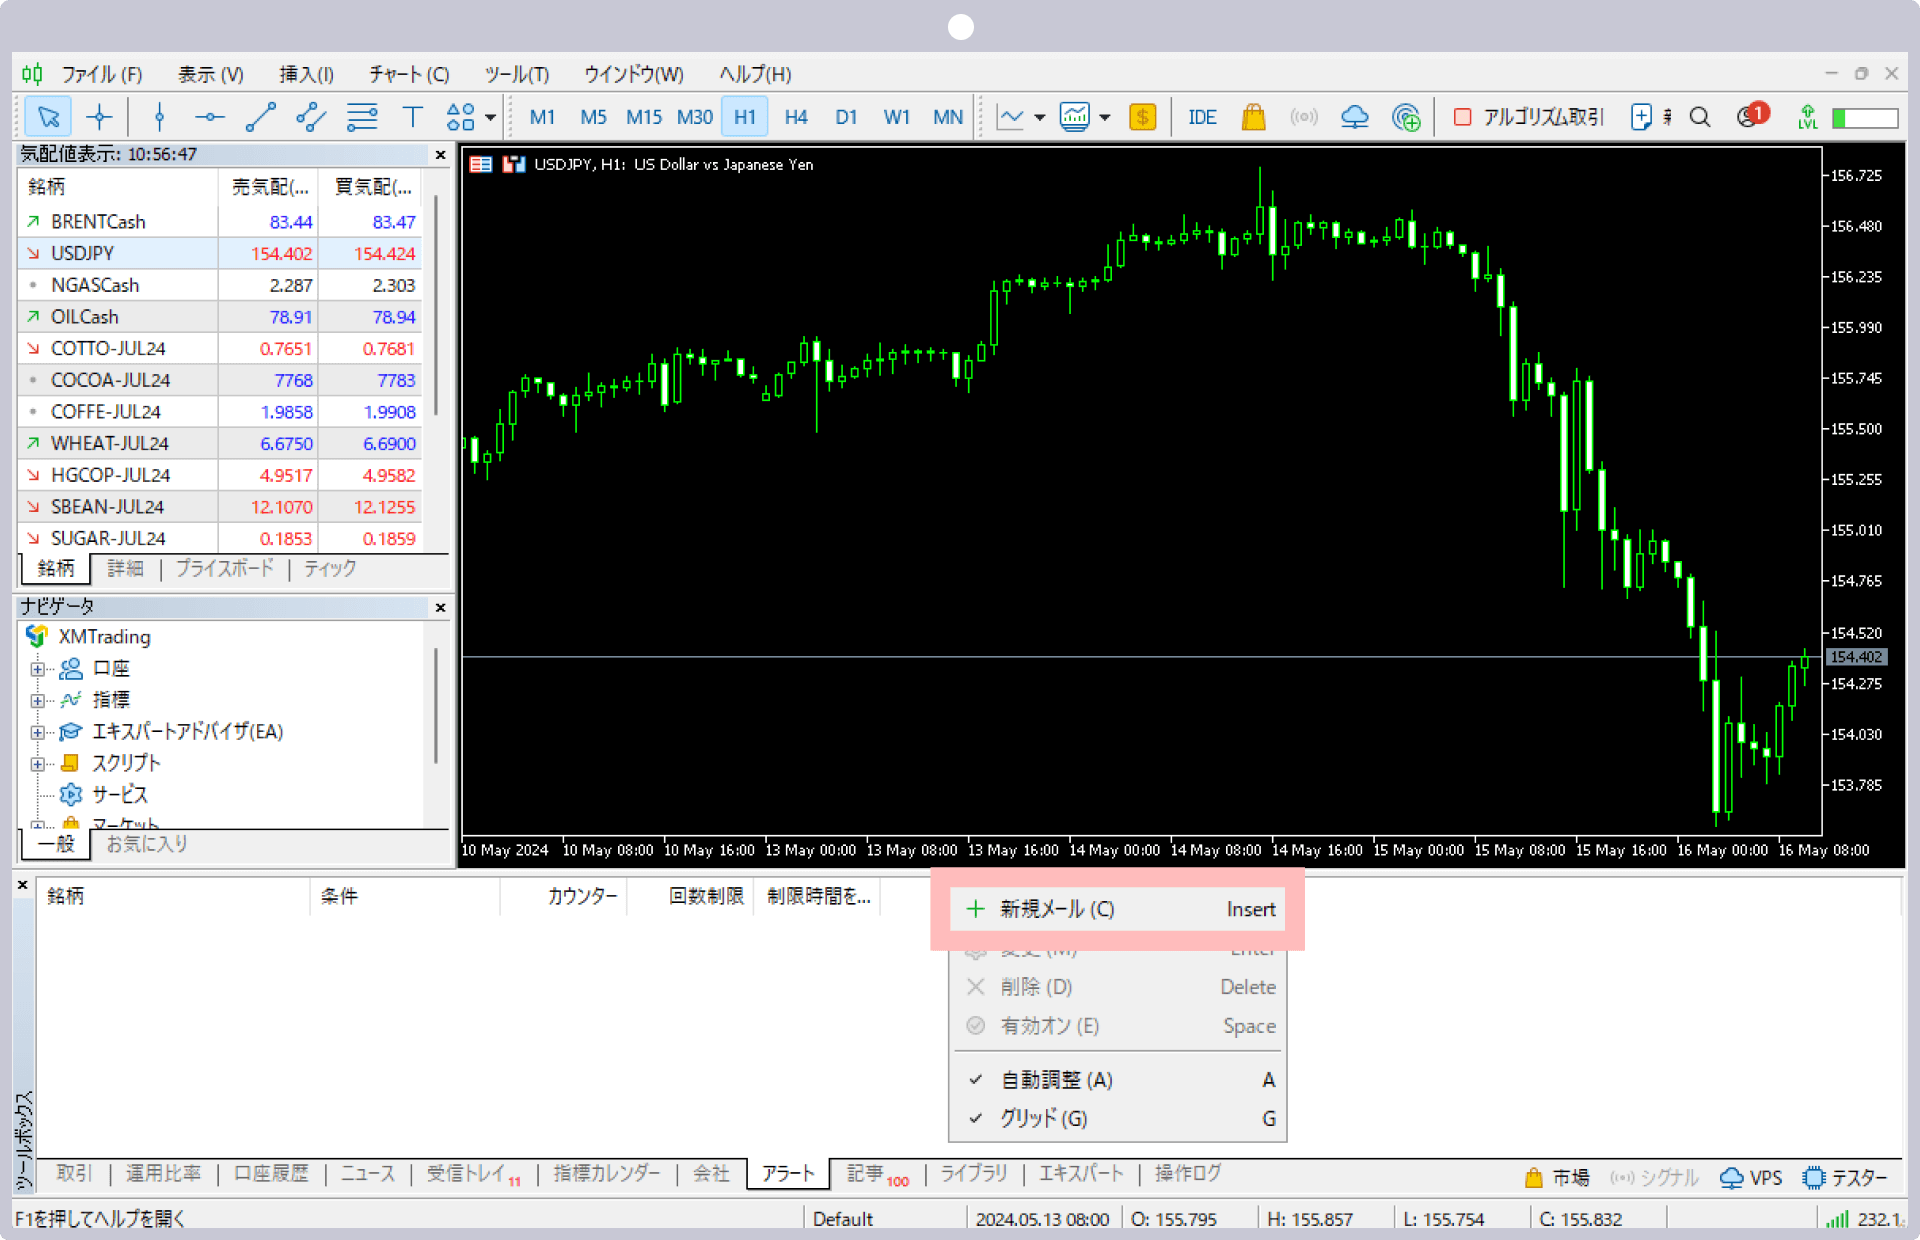Expand chart type dropdown arrow
Image resolution: width=1920 pixels, height=1240 pixels.
tap(1039, 117)
